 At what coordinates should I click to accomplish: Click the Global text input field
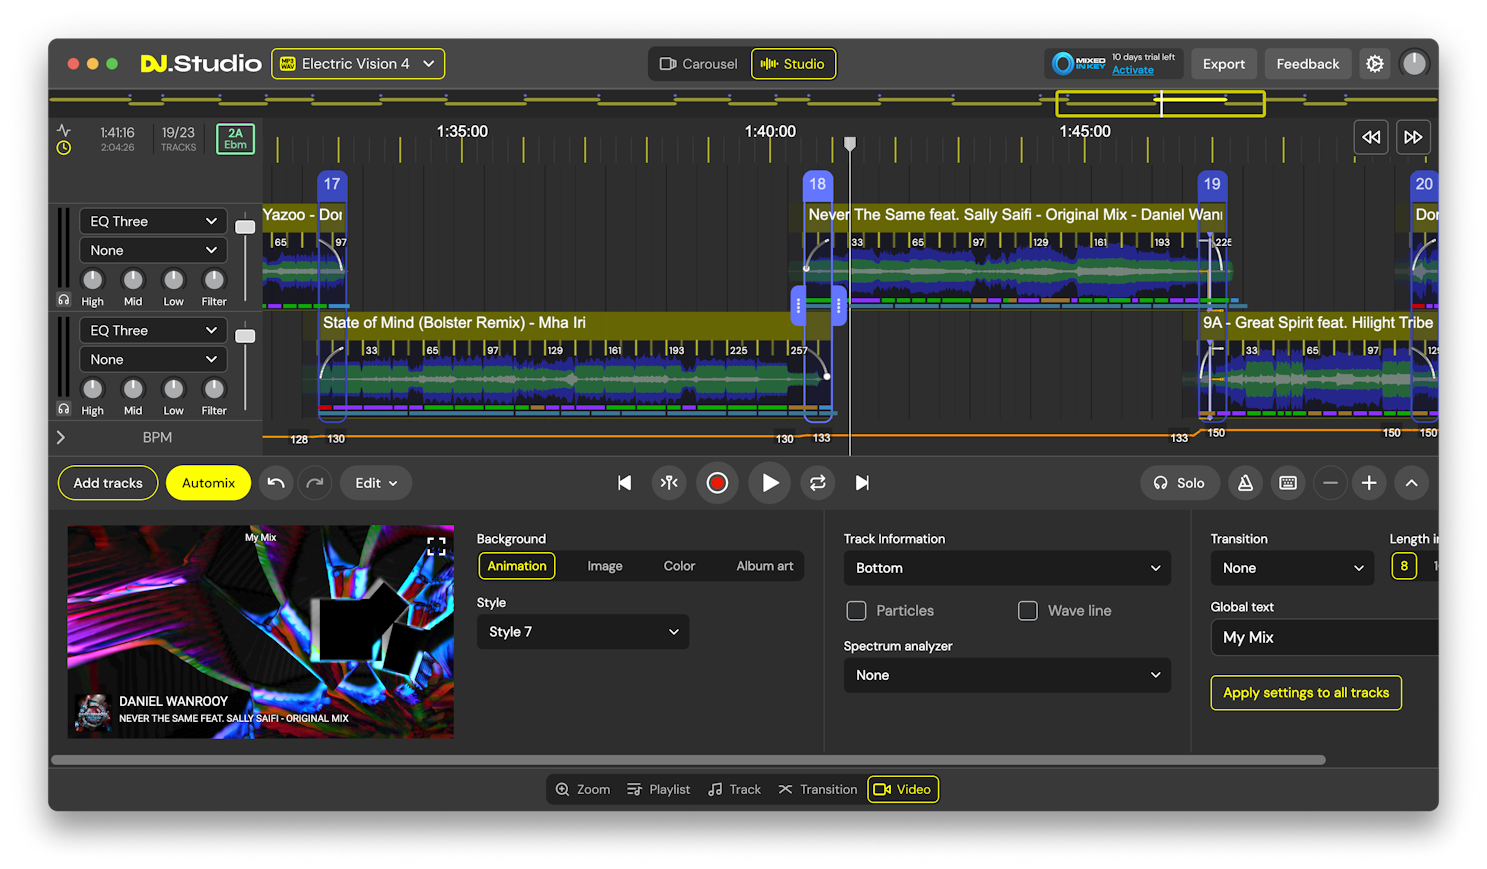1324,638
